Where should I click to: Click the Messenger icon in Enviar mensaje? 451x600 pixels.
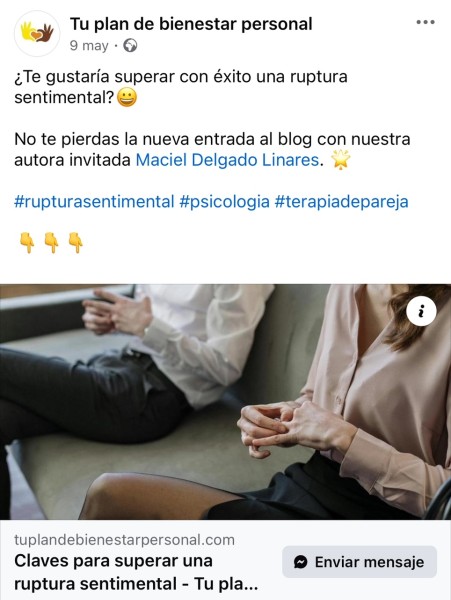pyautogui.click(x=301, y=562)
